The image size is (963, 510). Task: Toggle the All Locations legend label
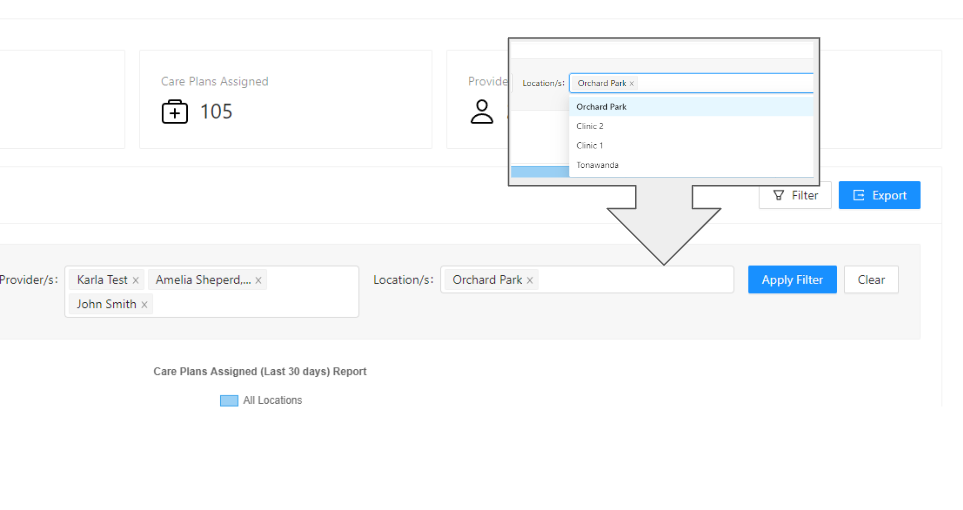[272, 400]
